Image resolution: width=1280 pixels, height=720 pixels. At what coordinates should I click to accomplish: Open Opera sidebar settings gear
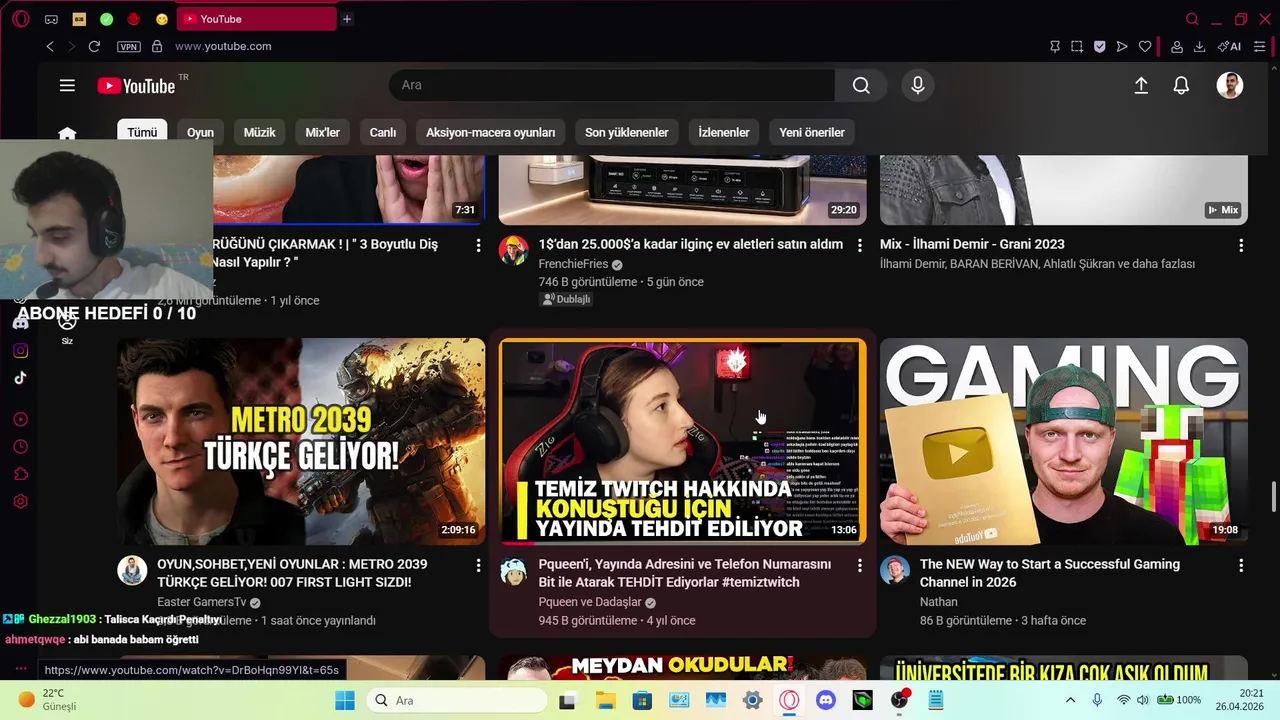coord(20,502)
